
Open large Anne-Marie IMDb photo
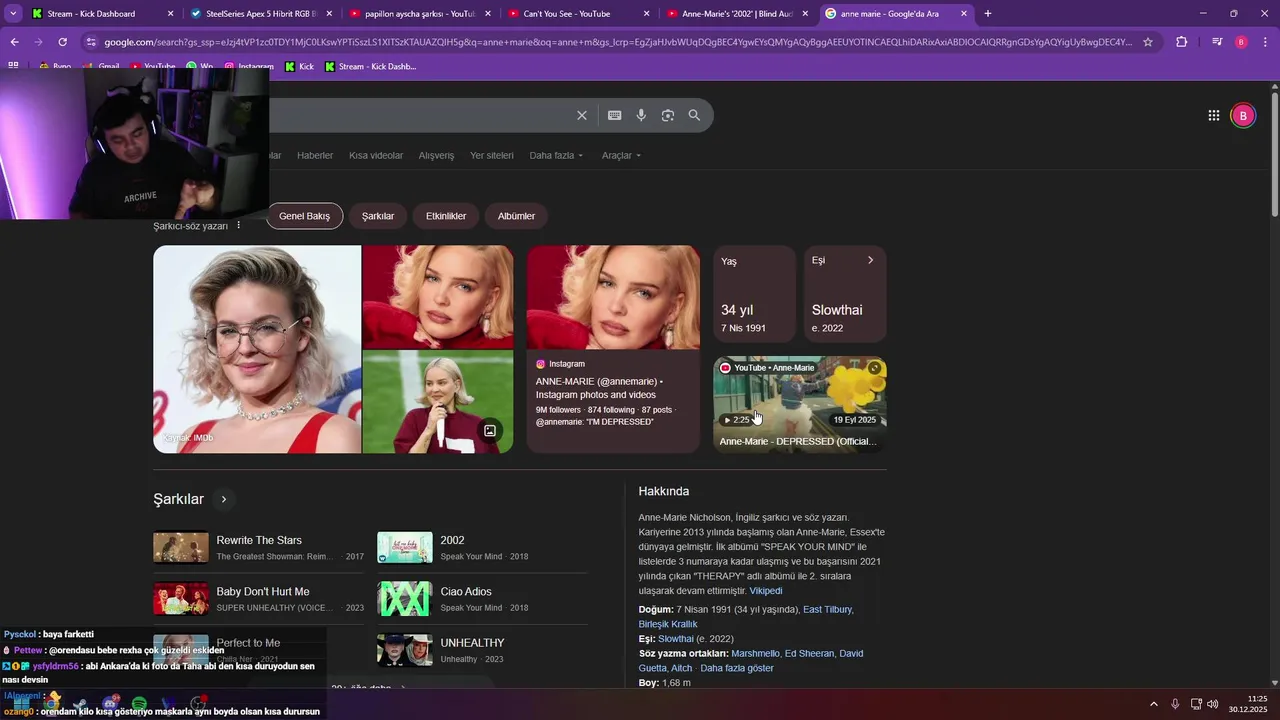pyautogui.click(x=257, y=349)
